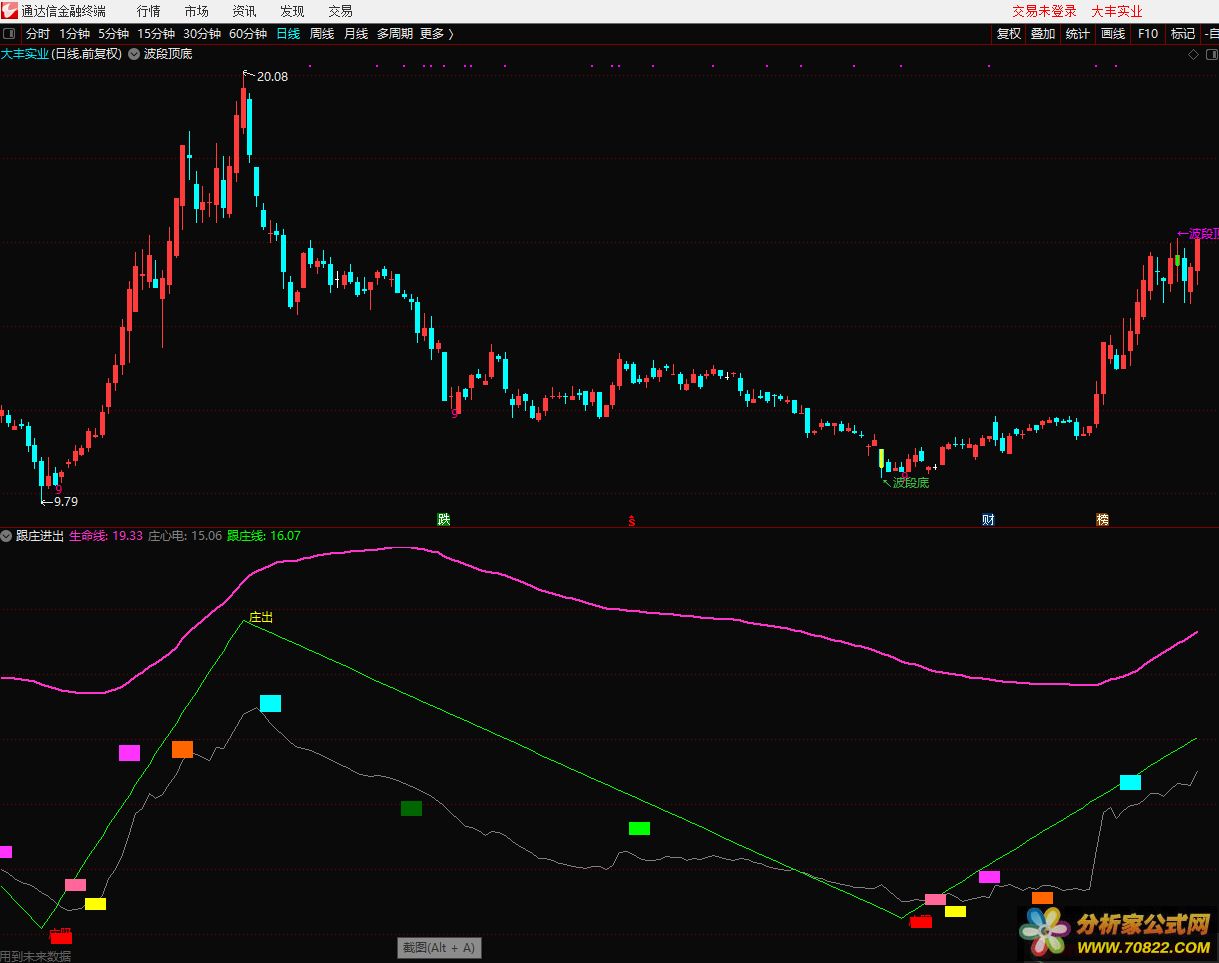Click 交易未登录 login link
Screen dimensions: 1219x963
click(1044, 11)
